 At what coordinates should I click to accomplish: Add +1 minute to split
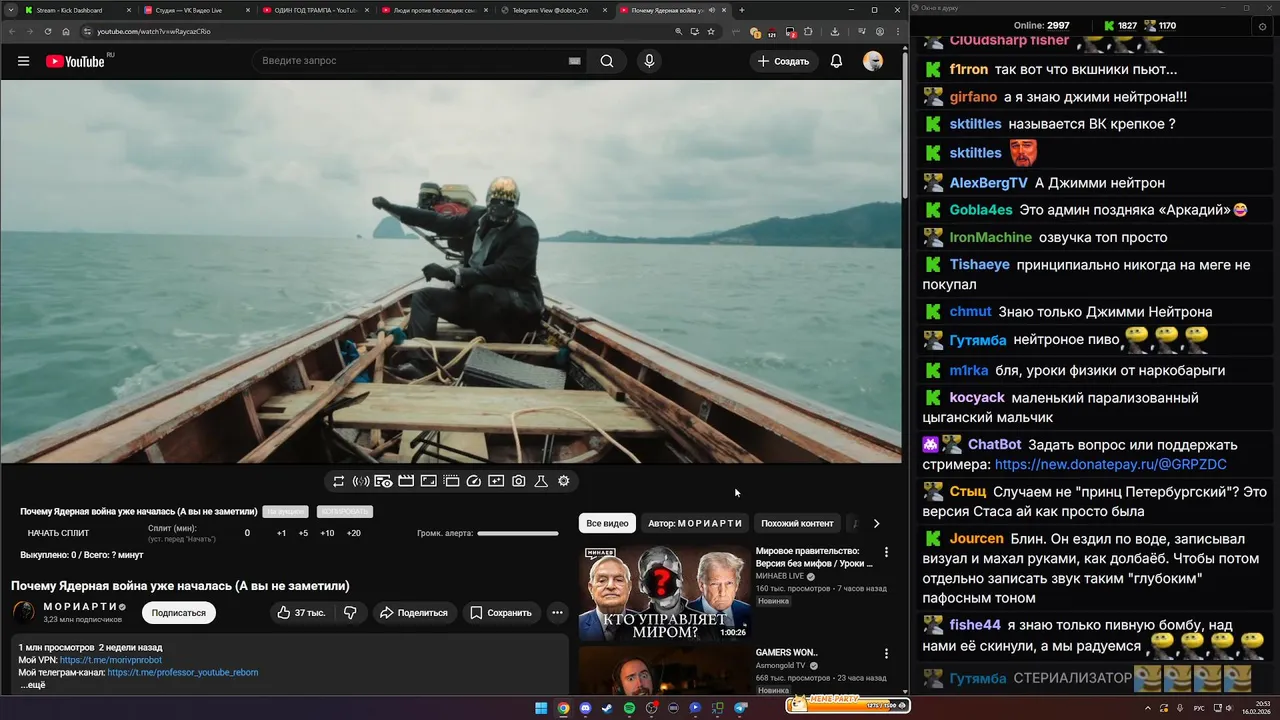281,533
